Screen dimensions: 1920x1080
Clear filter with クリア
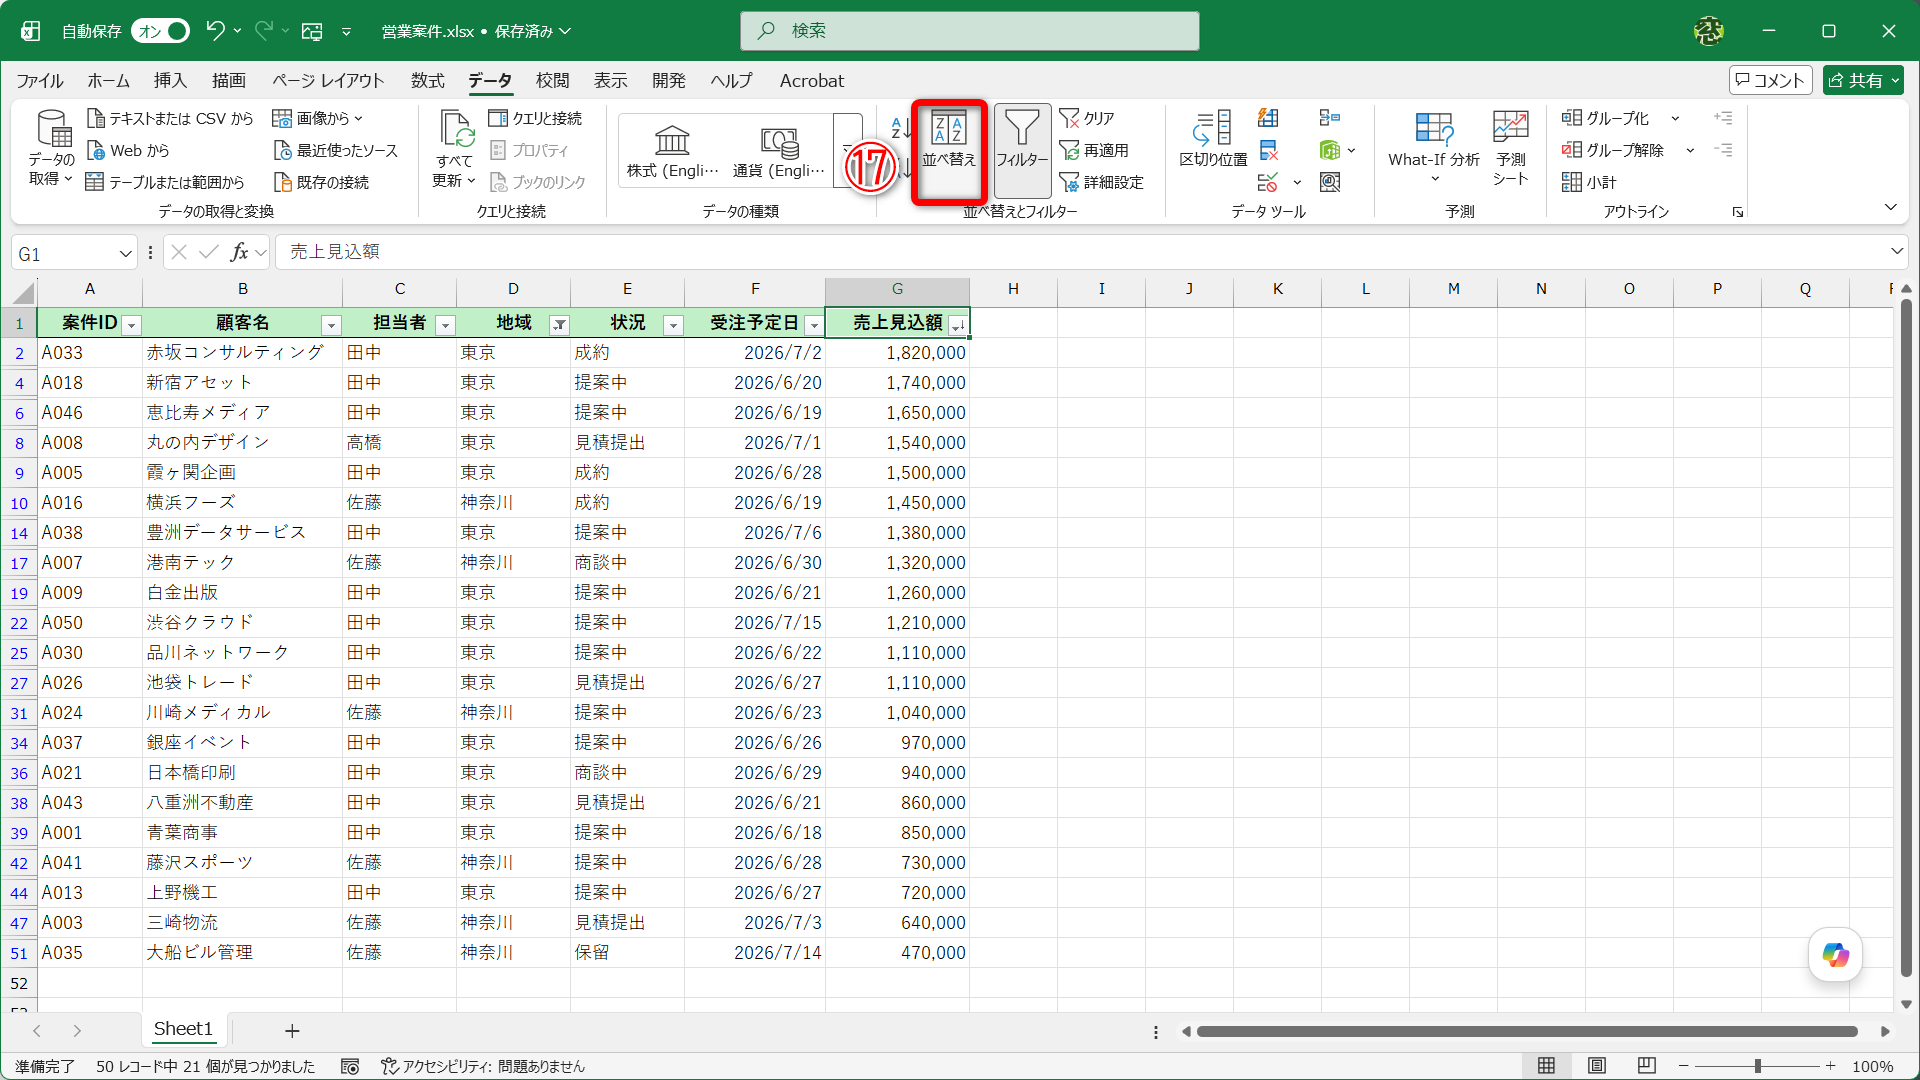1087,118
